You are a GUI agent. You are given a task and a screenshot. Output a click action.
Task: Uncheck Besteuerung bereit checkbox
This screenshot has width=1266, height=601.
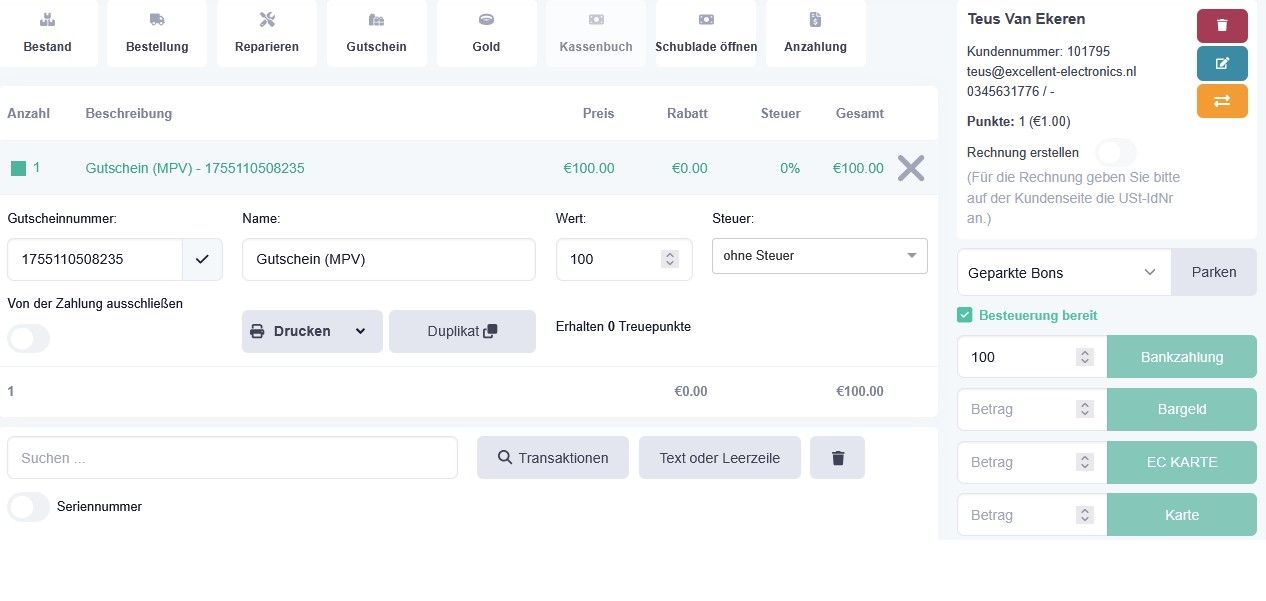(965, 315)
